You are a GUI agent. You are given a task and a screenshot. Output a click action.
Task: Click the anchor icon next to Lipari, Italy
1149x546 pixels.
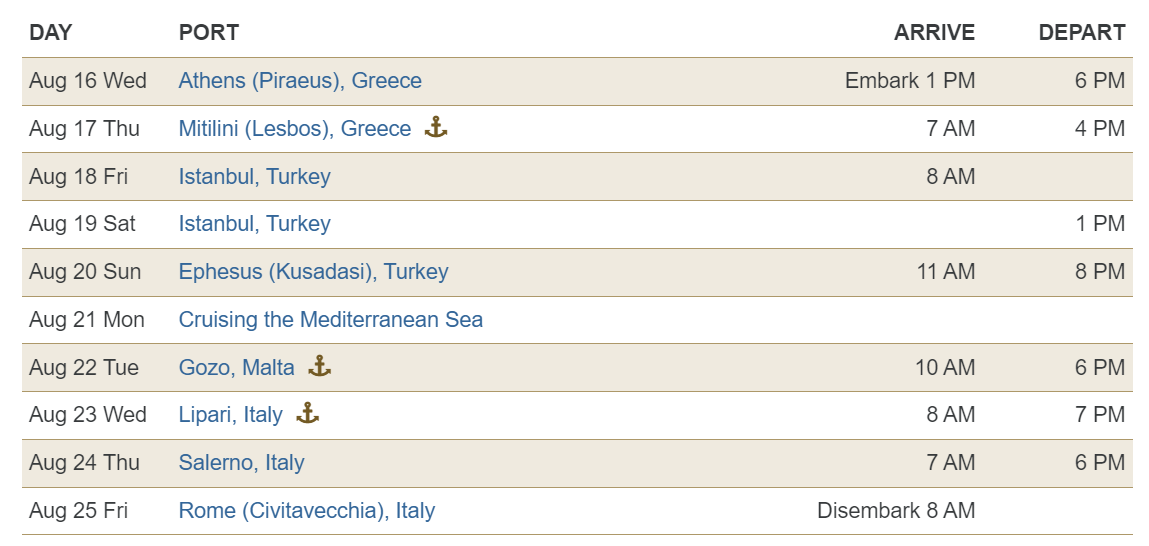click(308, 413)
